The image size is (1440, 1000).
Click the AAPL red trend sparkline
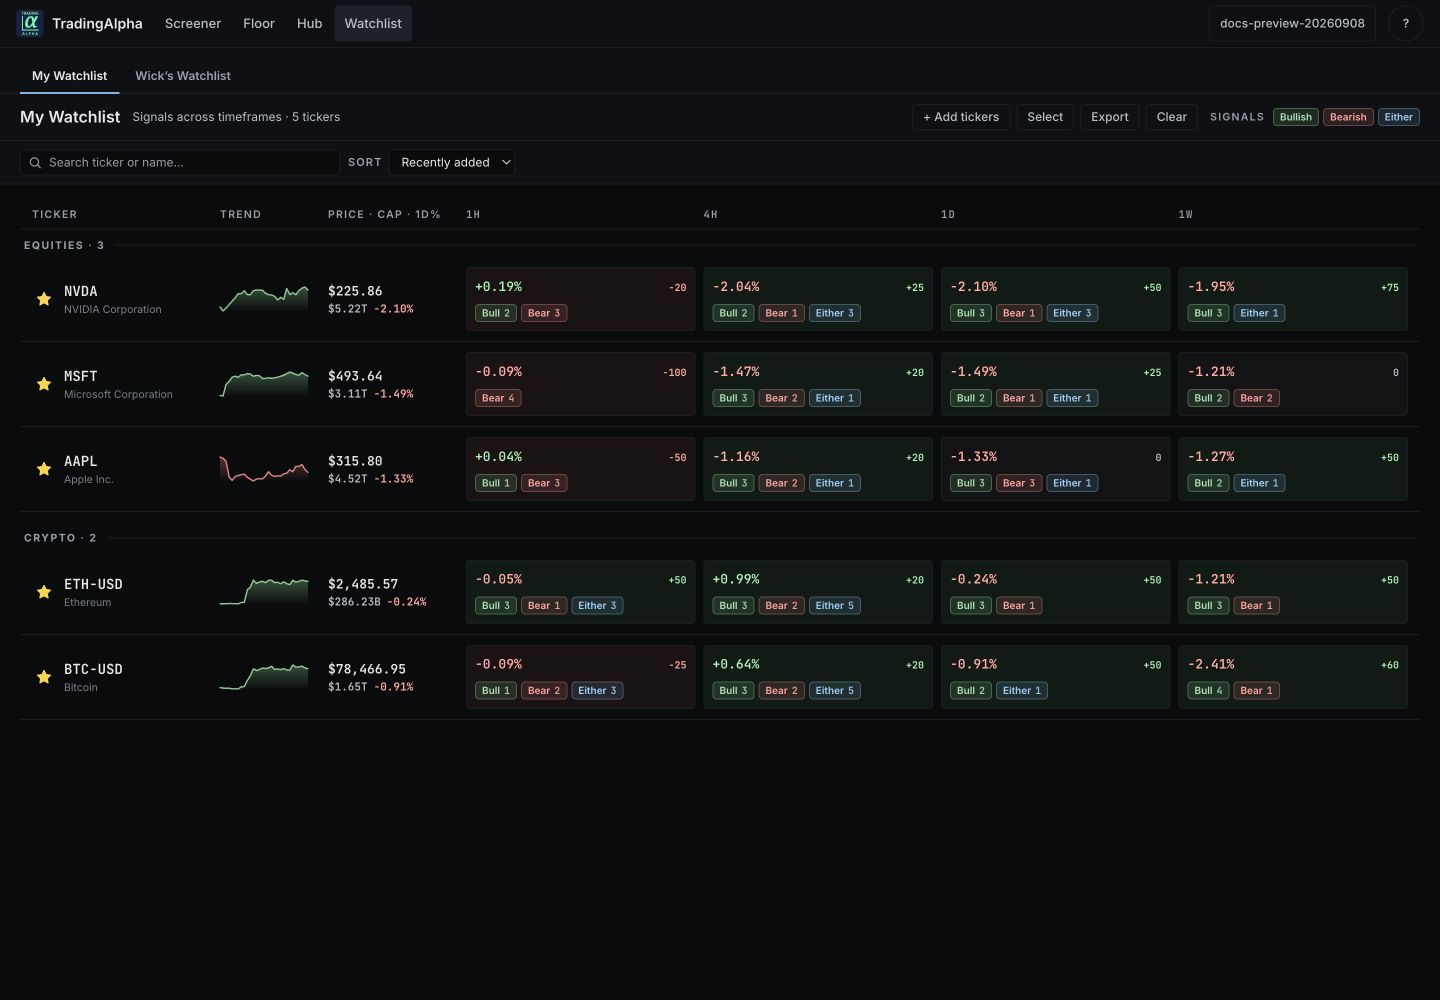pos(264,469)
